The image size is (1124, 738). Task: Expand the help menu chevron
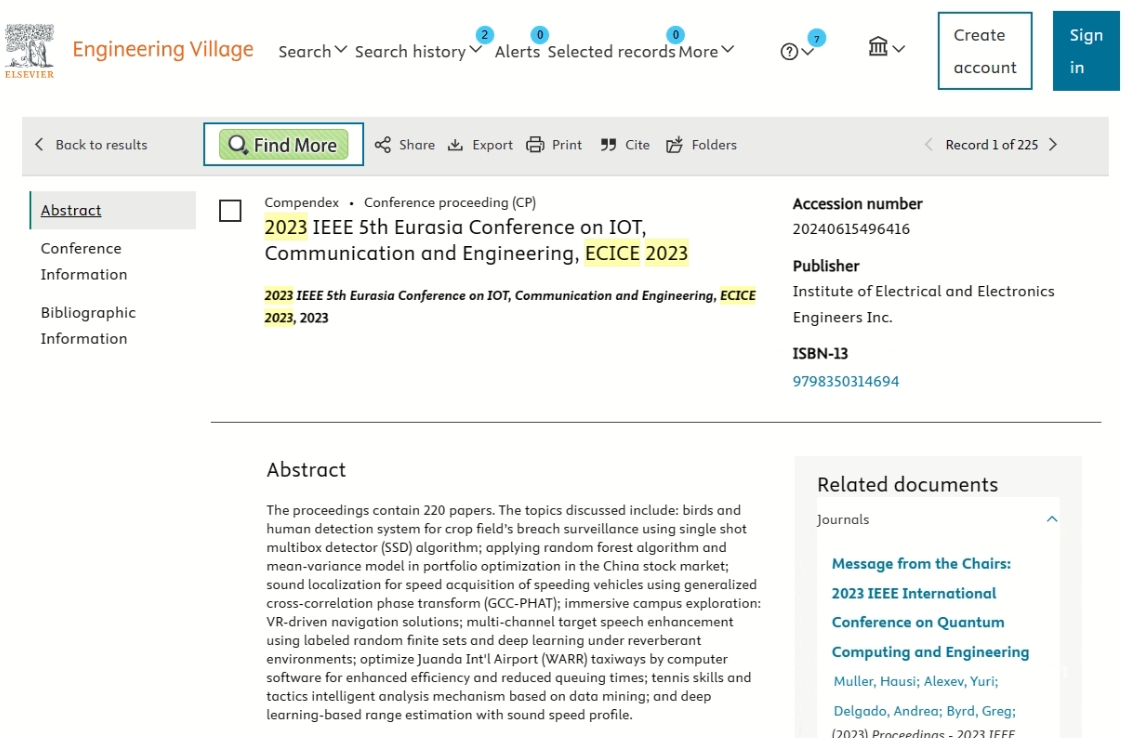tap(807, 52)
